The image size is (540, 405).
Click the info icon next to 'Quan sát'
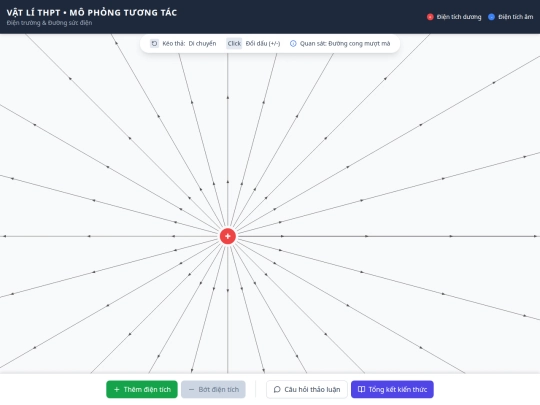tap(293, 43)
